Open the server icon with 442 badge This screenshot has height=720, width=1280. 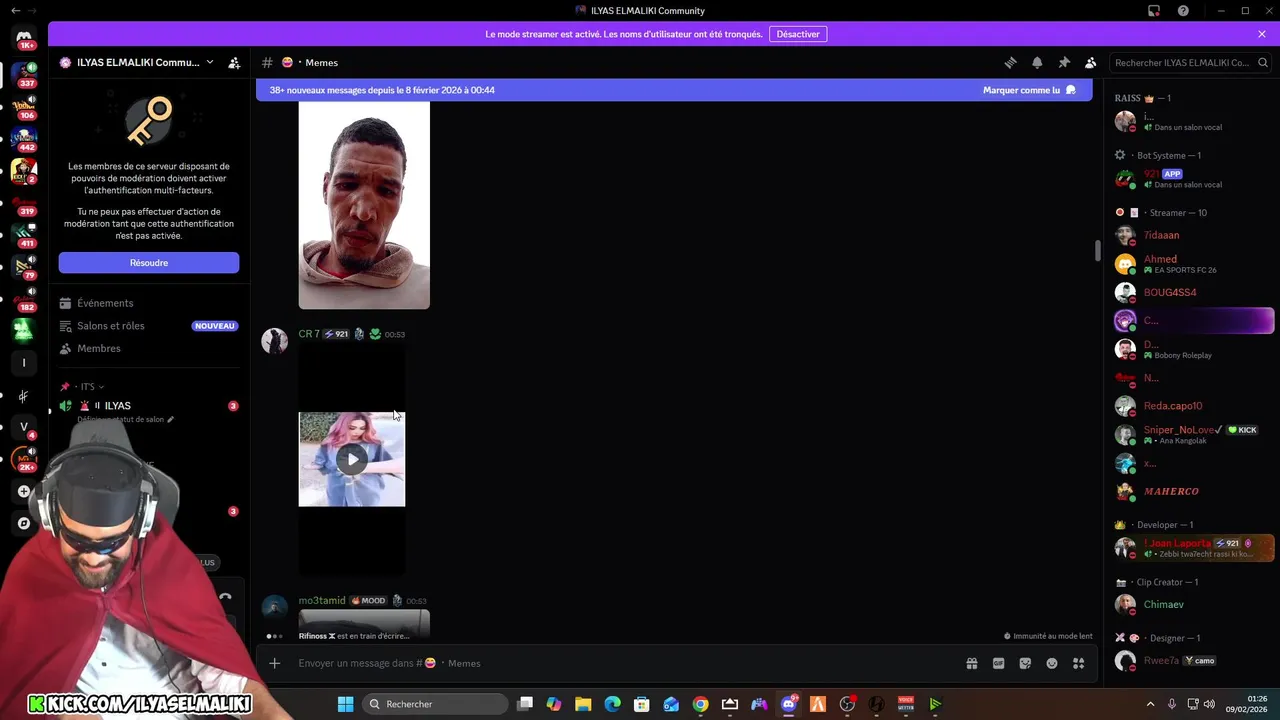[24, 138]
